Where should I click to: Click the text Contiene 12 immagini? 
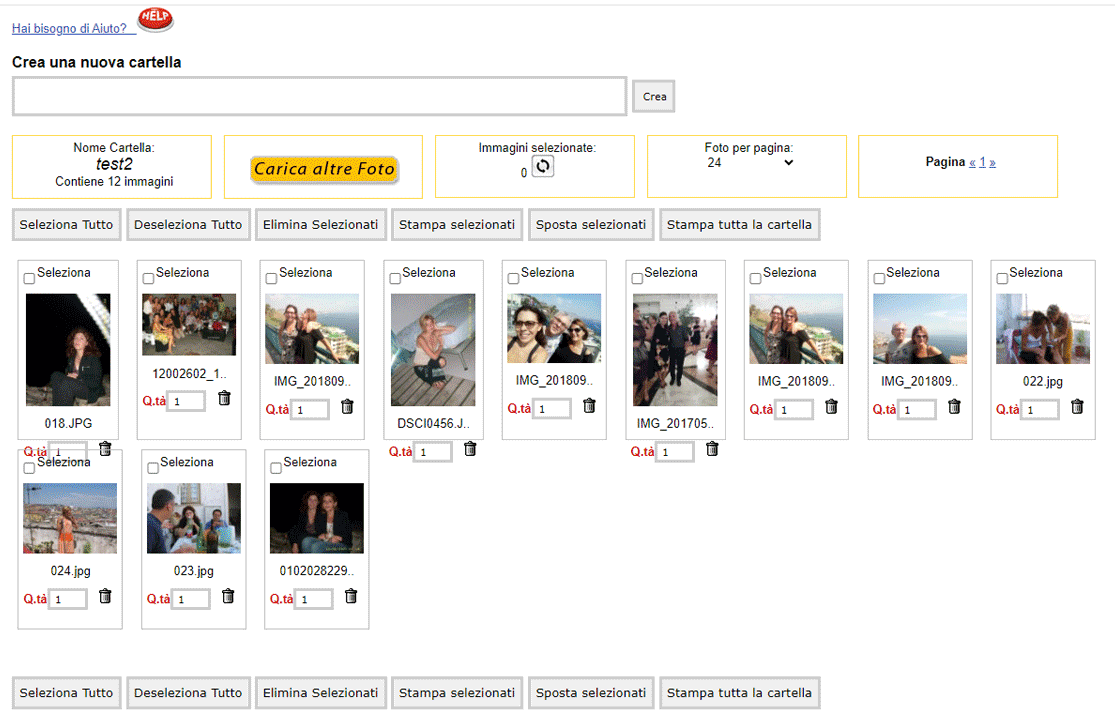(114, 182)
